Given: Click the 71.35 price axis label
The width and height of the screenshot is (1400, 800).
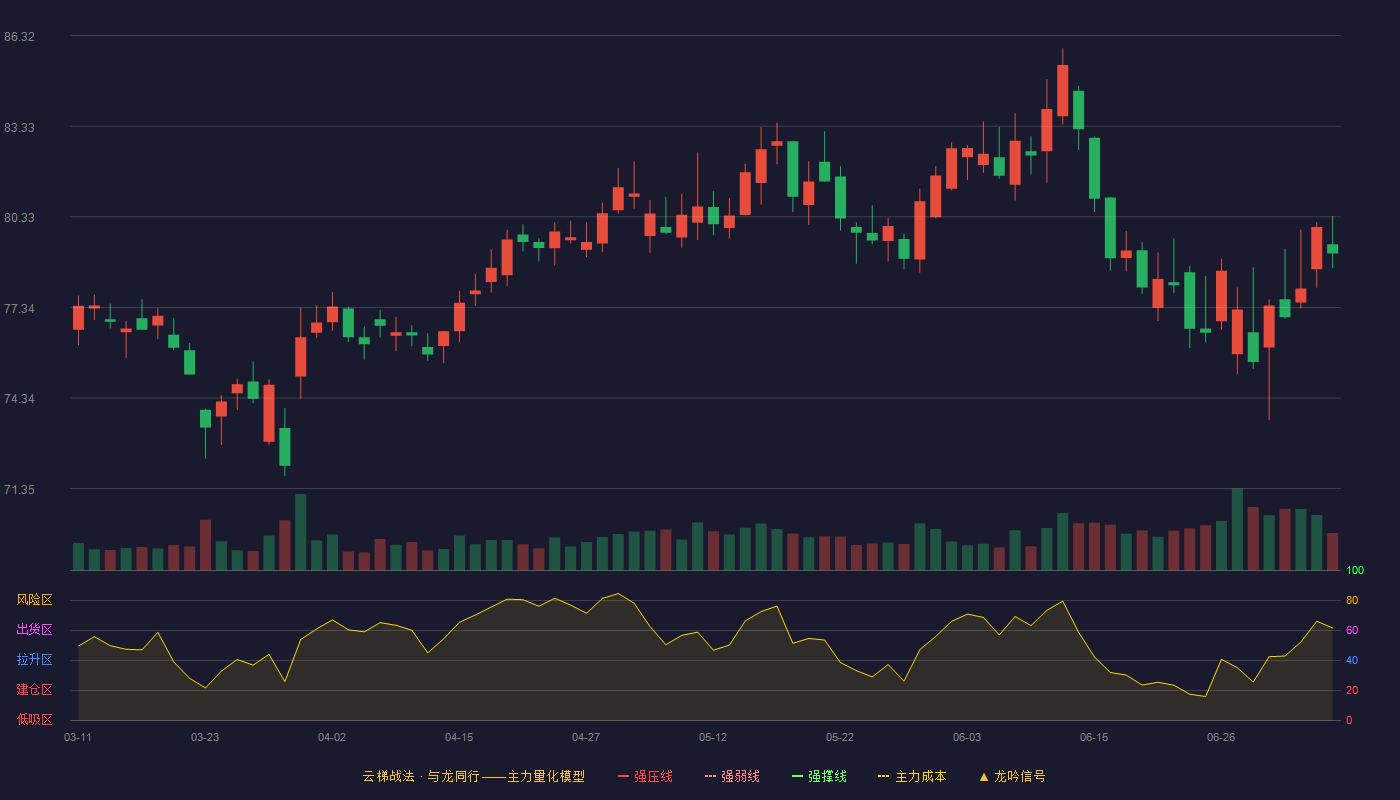Looking at the screenshot, I should 19,490.
